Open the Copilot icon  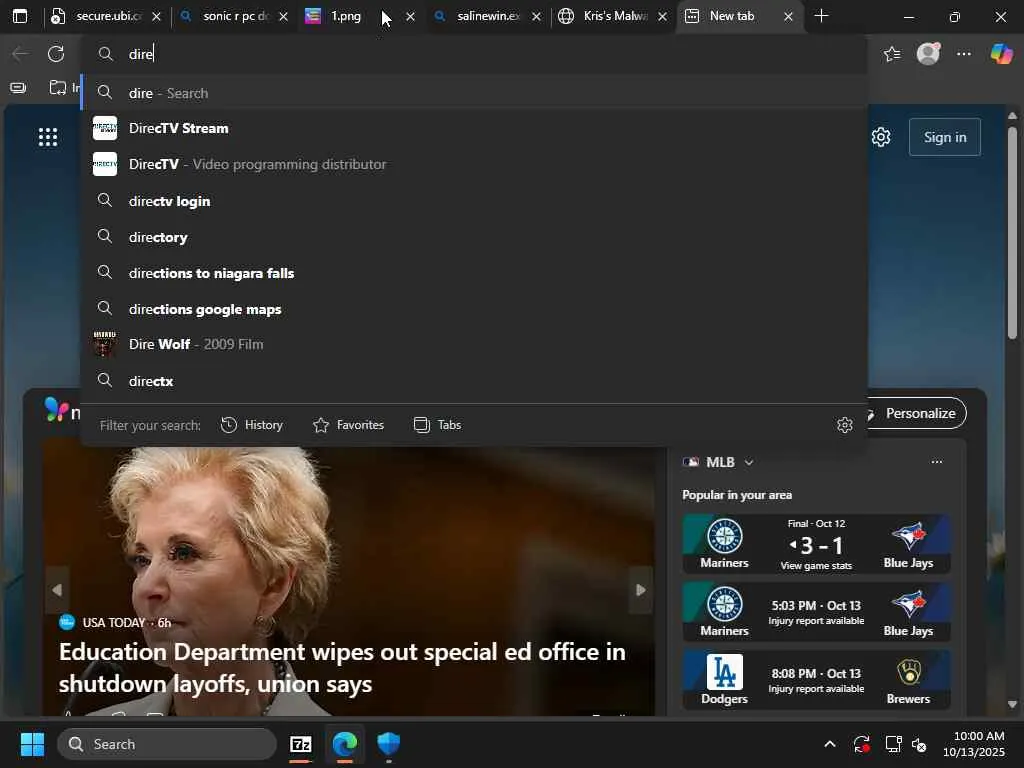[x=1001, y=54]
